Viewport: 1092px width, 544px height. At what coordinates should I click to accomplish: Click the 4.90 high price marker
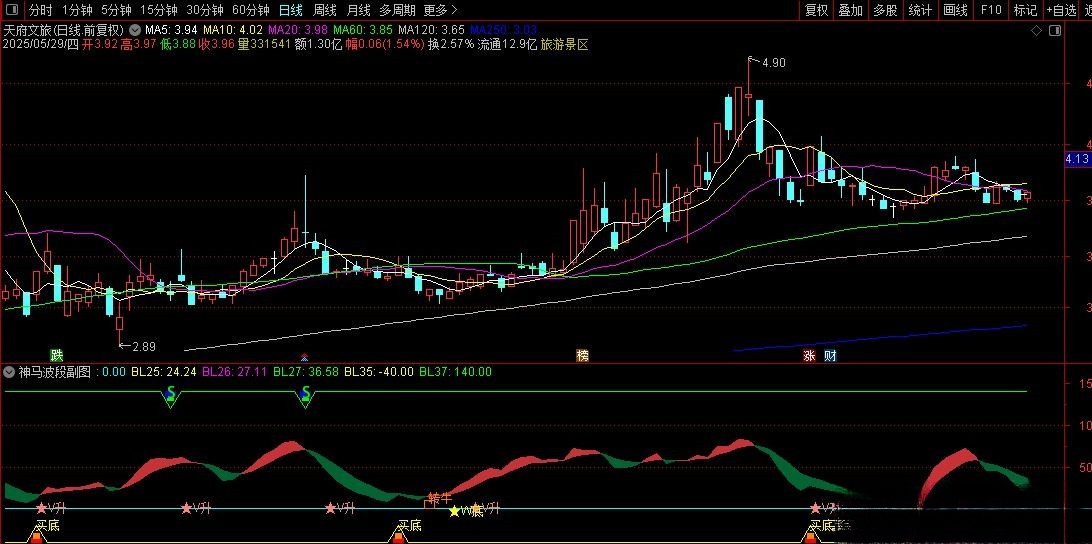coord(773,63)
